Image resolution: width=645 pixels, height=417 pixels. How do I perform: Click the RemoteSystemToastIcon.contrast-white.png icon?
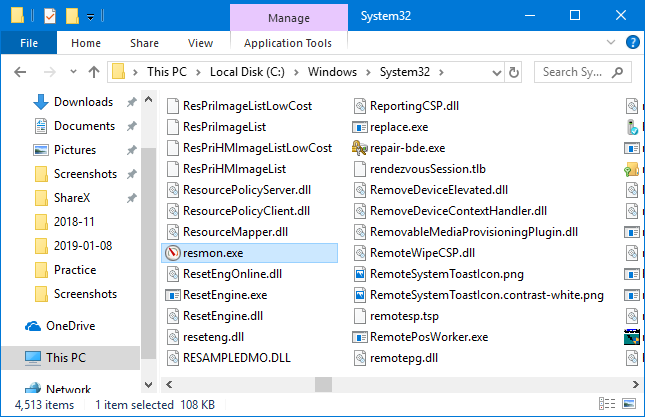point(360,295)
